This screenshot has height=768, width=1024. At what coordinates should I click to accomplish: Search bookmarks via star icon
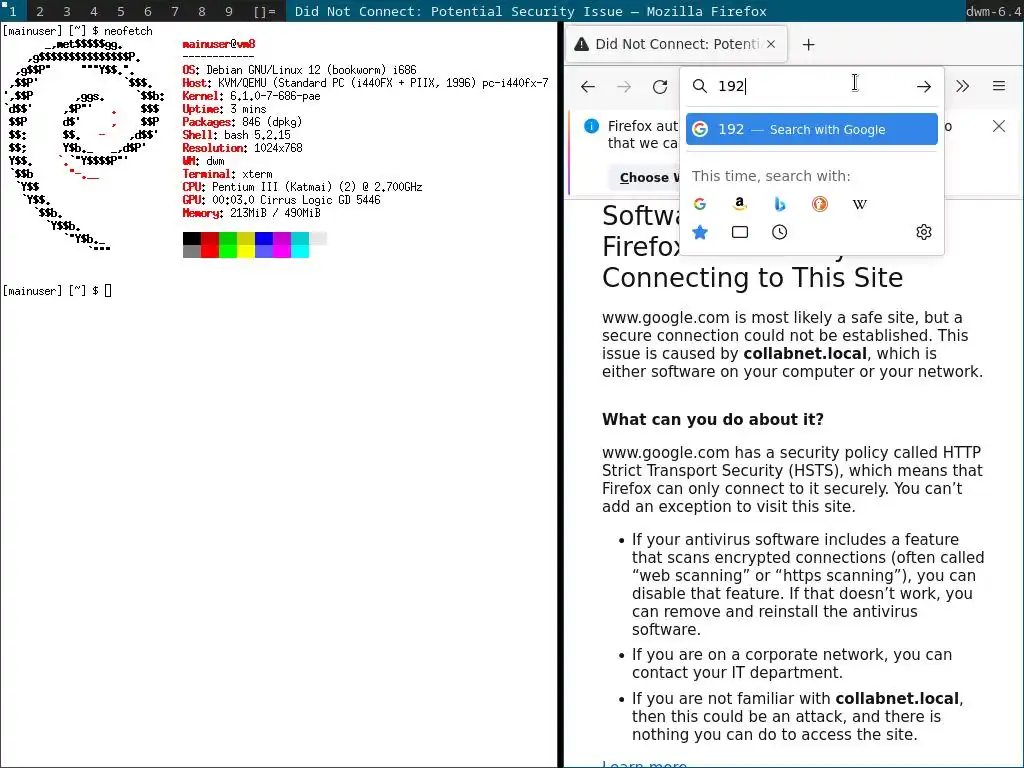700,232
